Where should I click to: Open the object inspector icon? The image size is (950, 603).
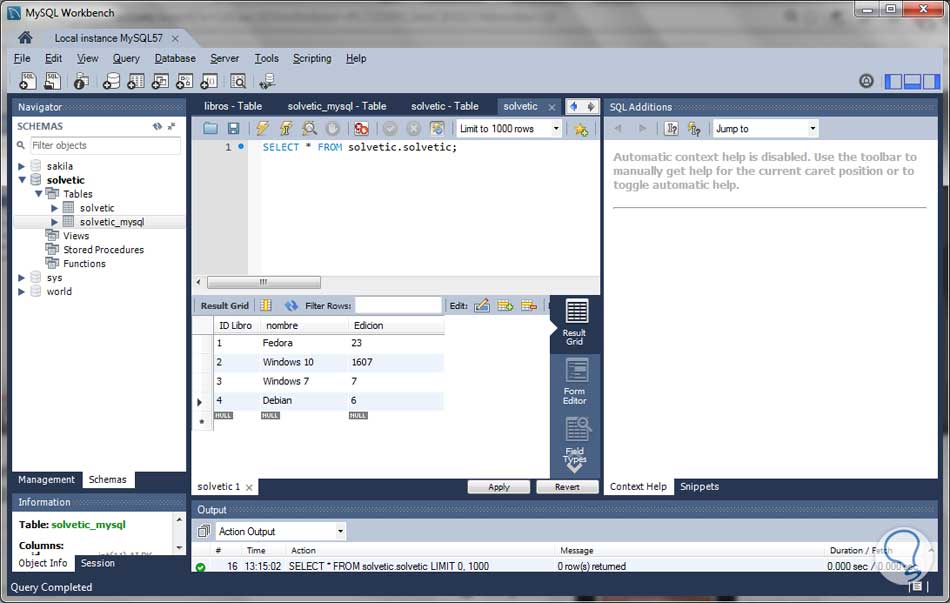[x=80, y=81]
